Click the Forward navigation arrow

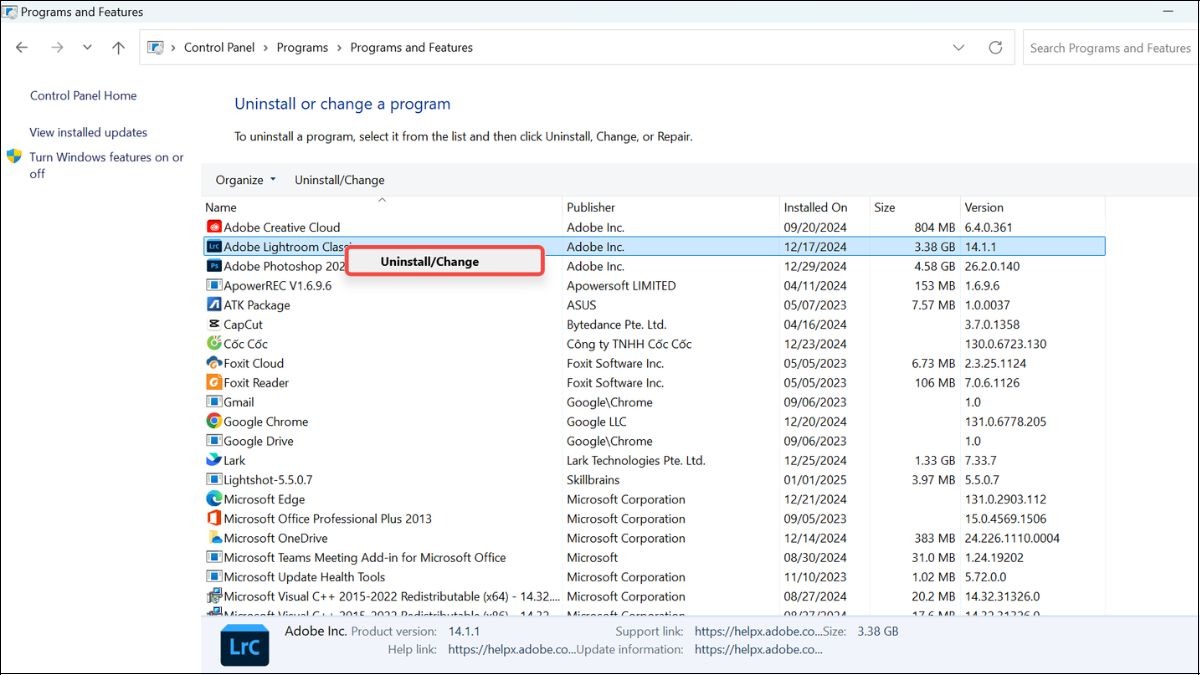[56, 47]
